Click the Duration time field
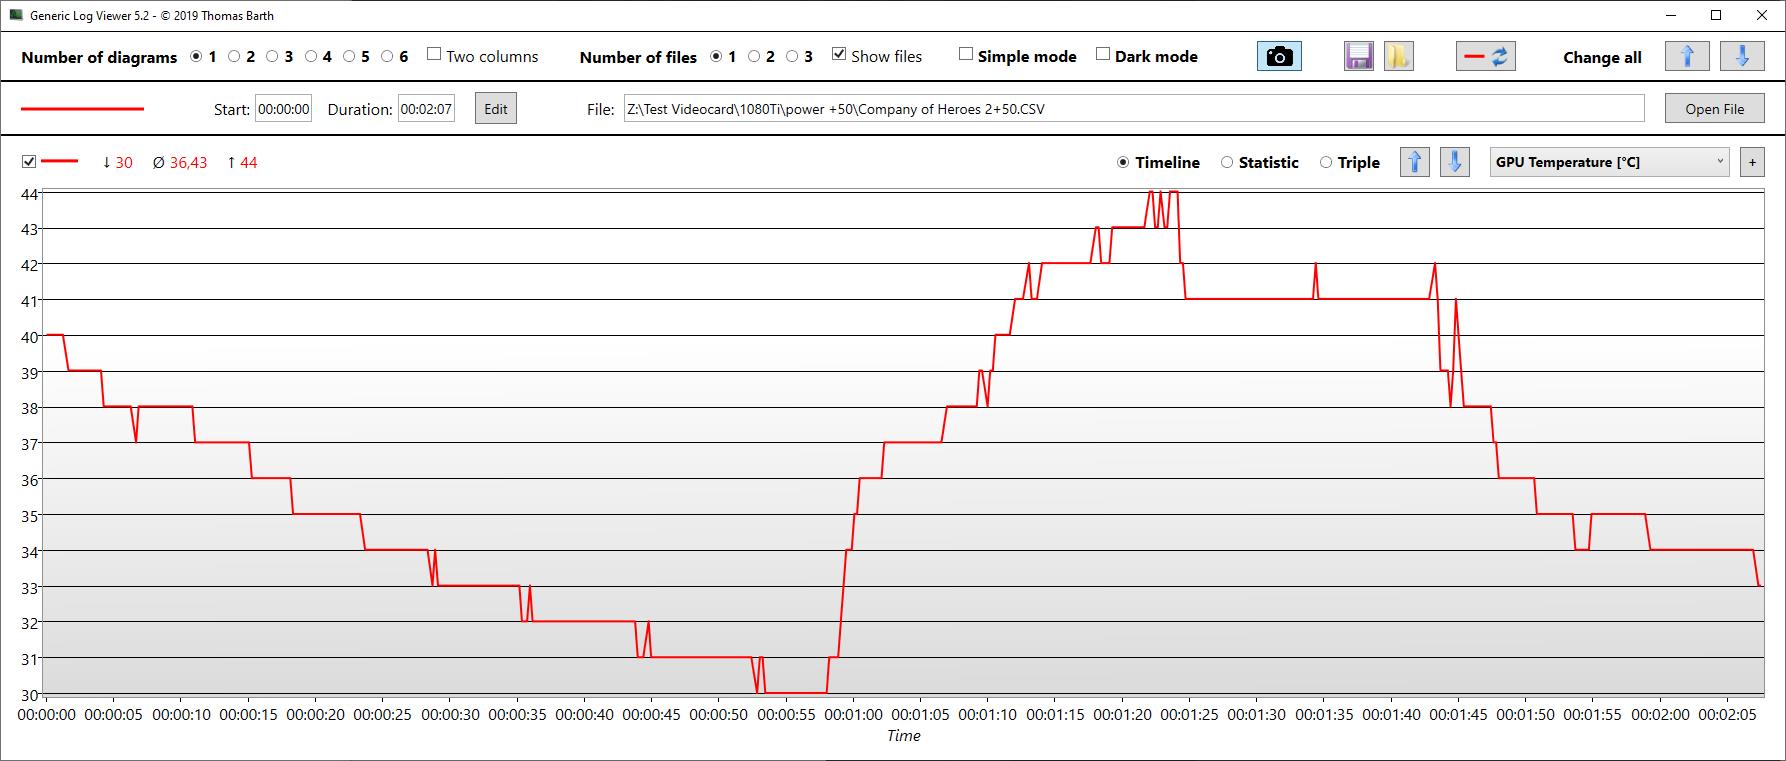The width and height of the screenshot is (1786, 761). coord(426,109)
